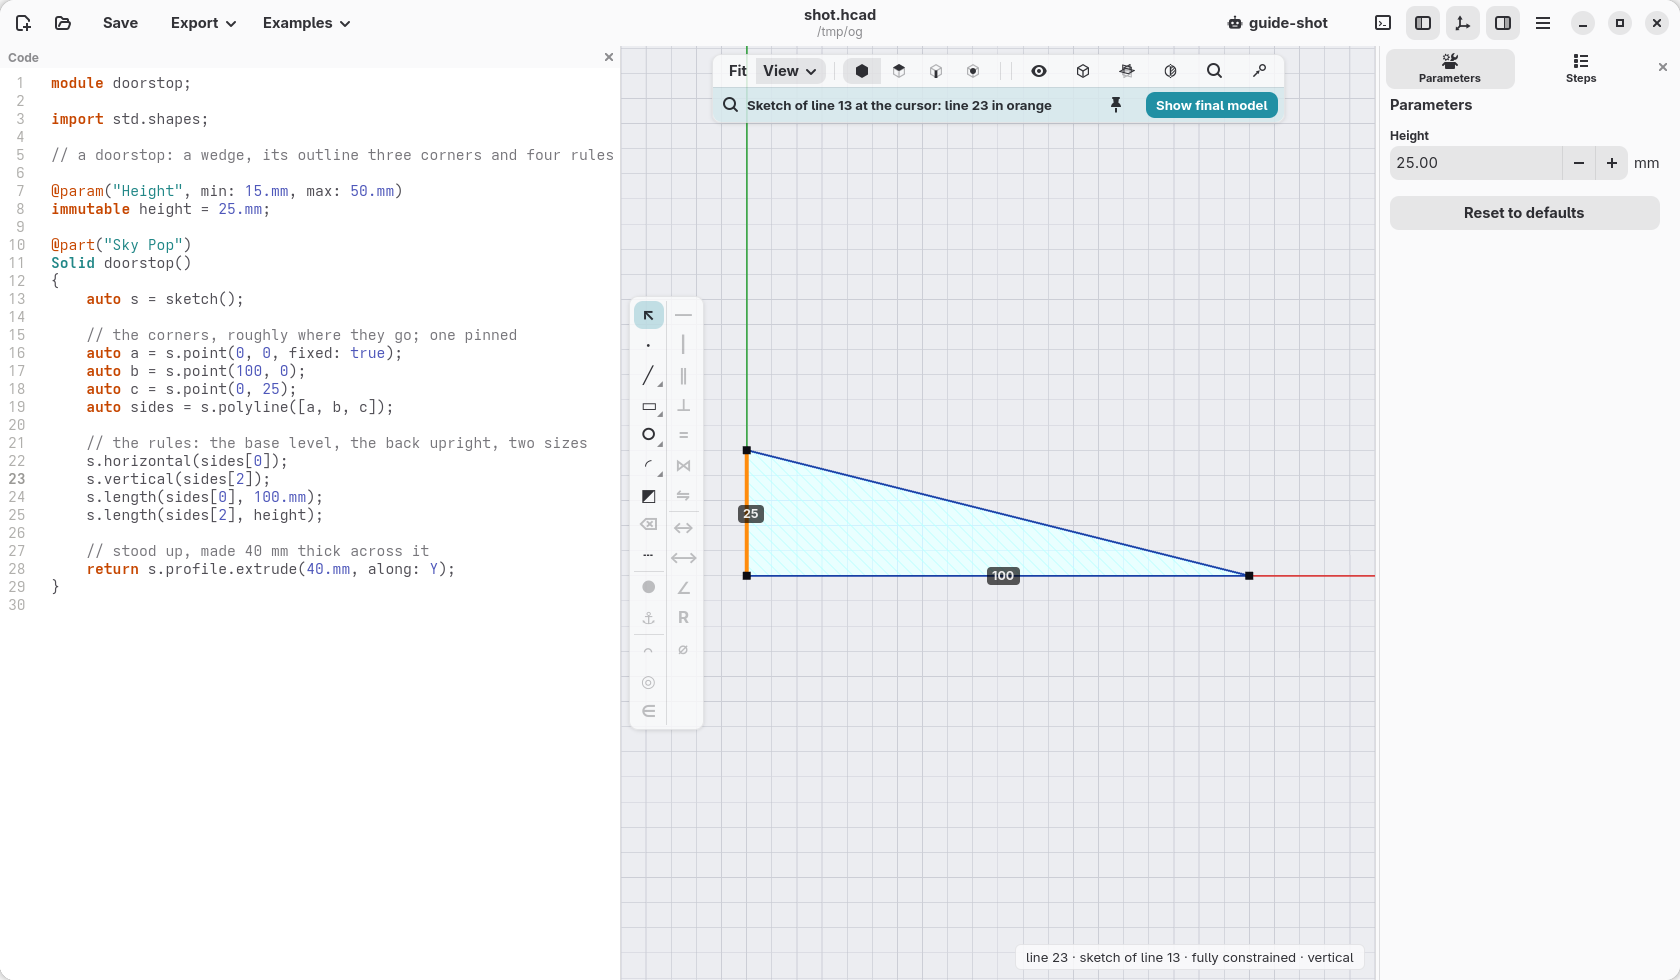Increase Height with the plus stepper
Viewport: 1680px width, 980px height.
tap(1612, 163)
